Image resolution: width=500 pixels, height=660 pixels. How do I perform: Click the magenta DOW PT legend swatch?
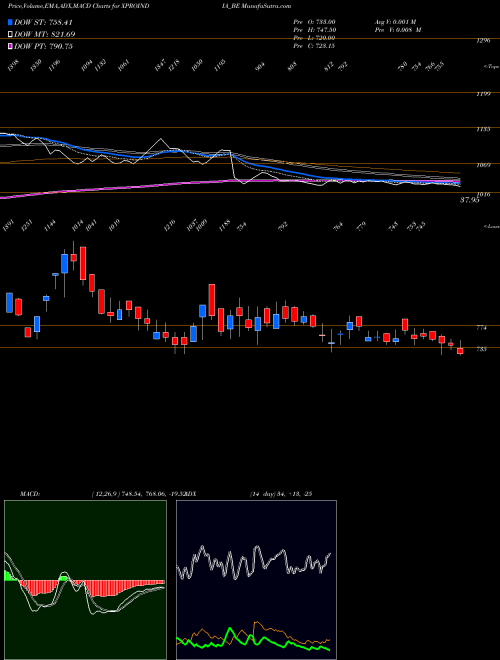[10, 46]
